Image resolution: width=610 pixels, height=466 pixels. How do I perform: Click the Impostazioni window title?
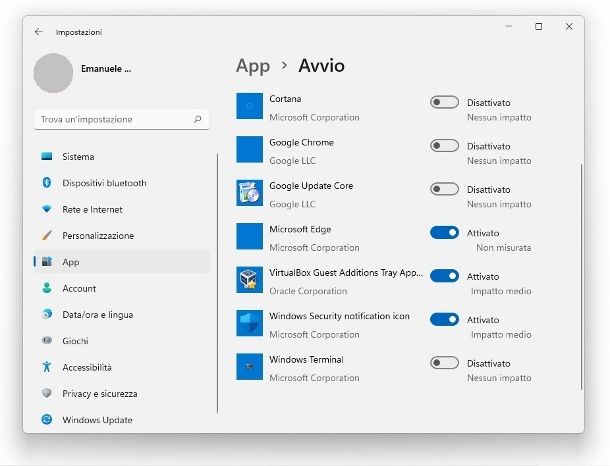click(x=79, y=32)
